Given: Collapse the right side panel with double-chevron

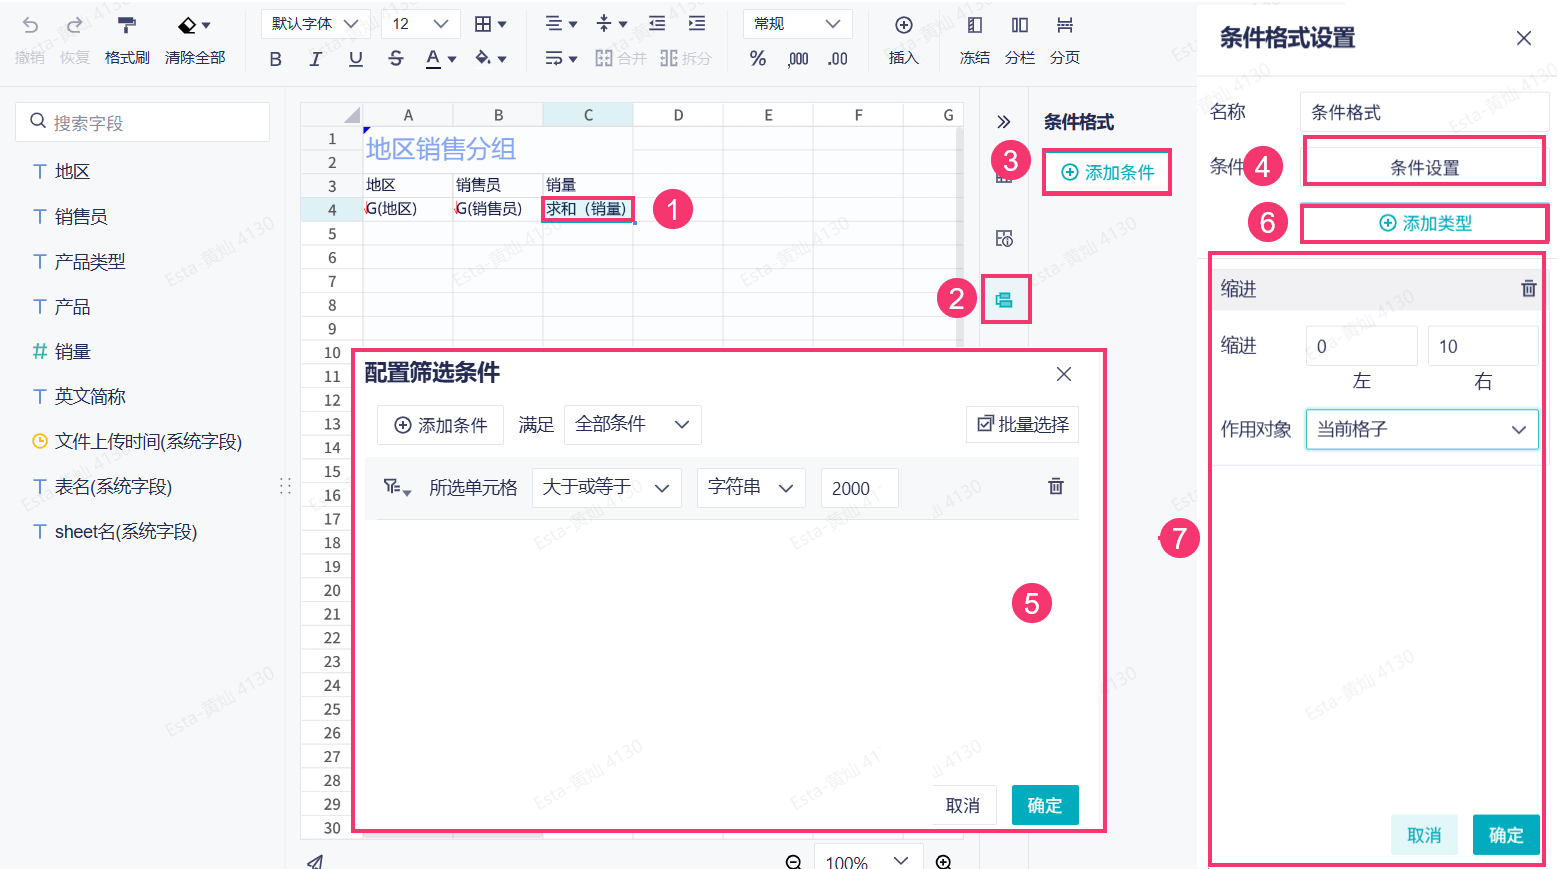Looking at the screenshot, I should coord(1004,122).
